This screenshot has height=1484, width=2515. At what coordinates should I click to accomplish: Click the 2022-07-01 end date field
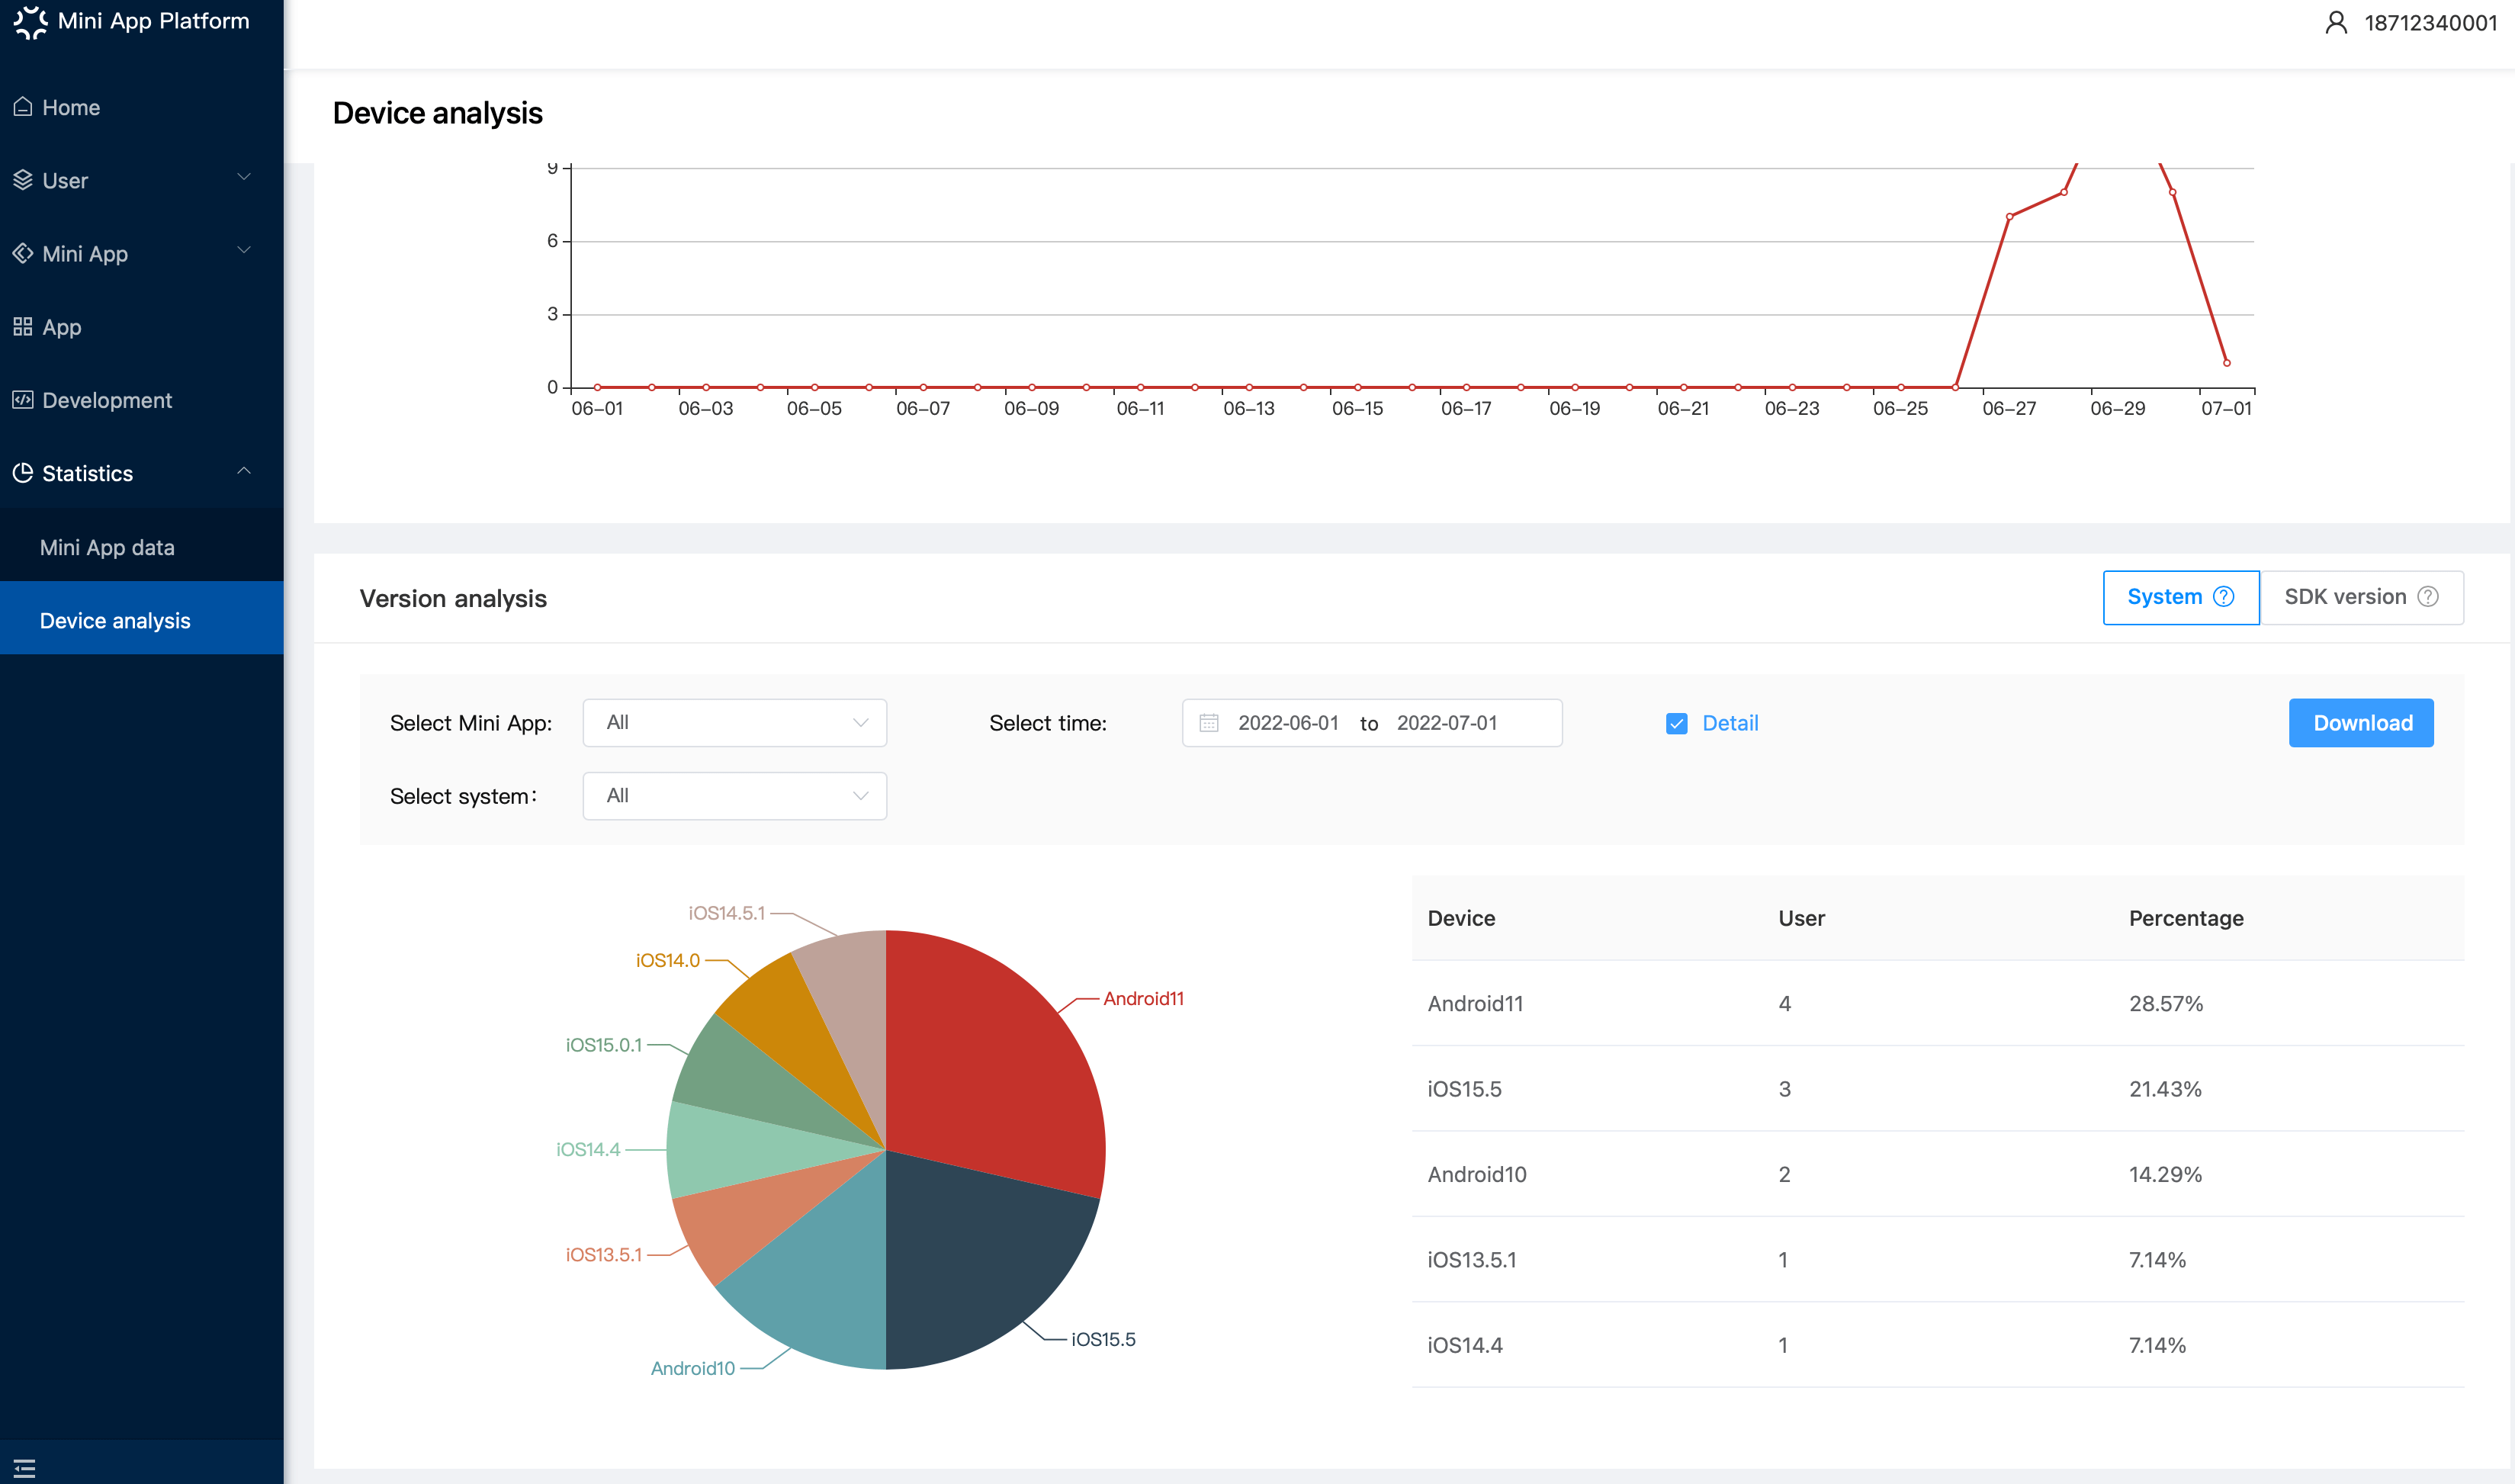(1447, 723)
